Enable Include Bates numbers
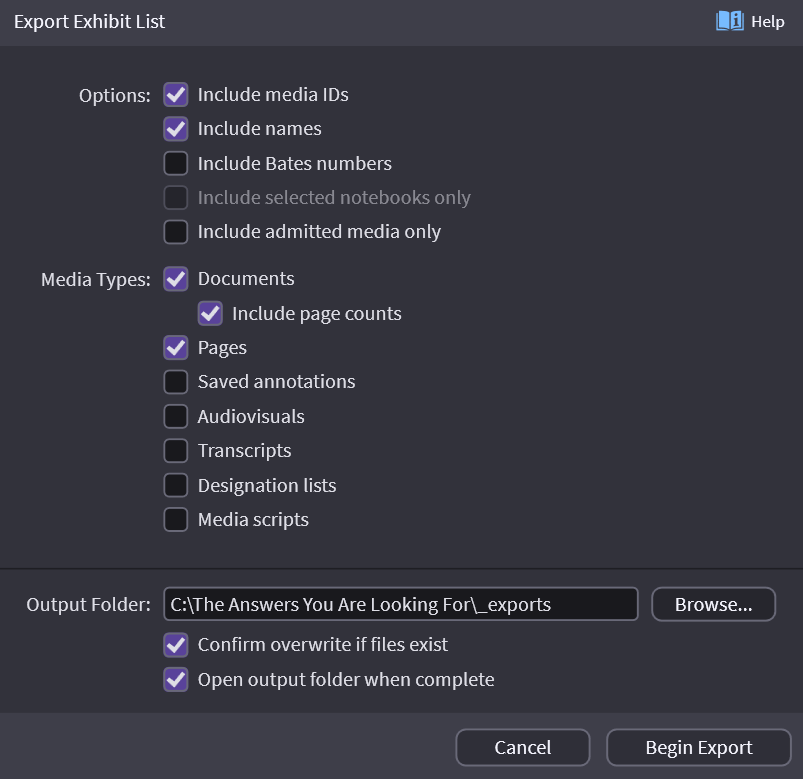 coord(176,163)
